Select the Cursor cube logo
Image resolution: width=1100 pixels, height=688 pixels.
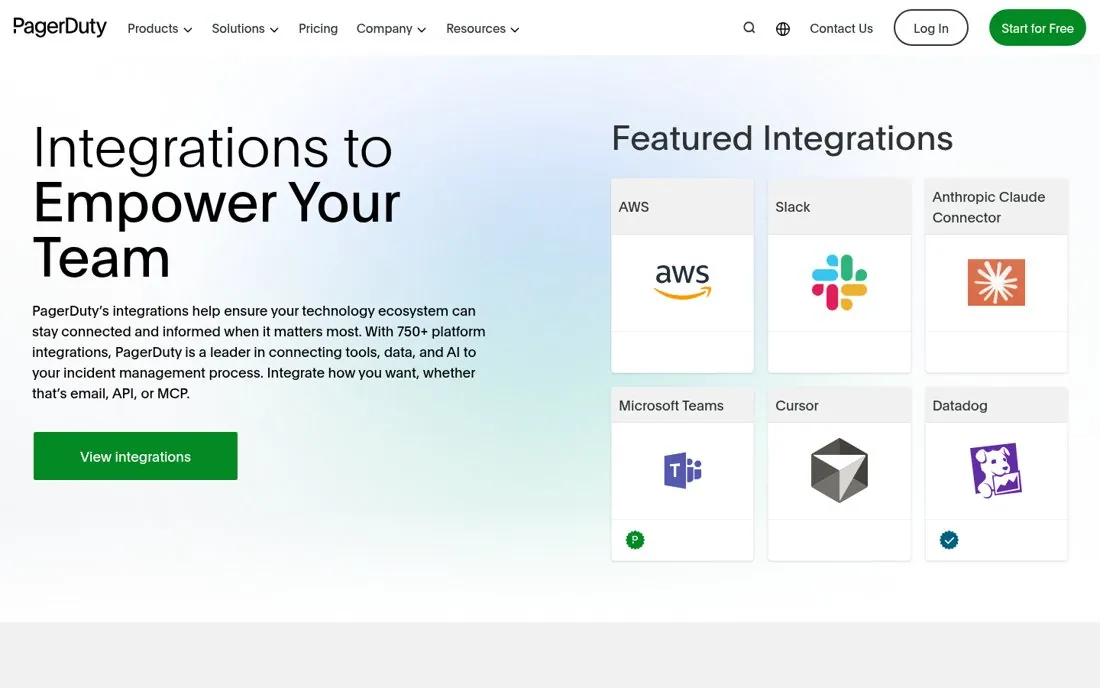click(x=839, y=470)
